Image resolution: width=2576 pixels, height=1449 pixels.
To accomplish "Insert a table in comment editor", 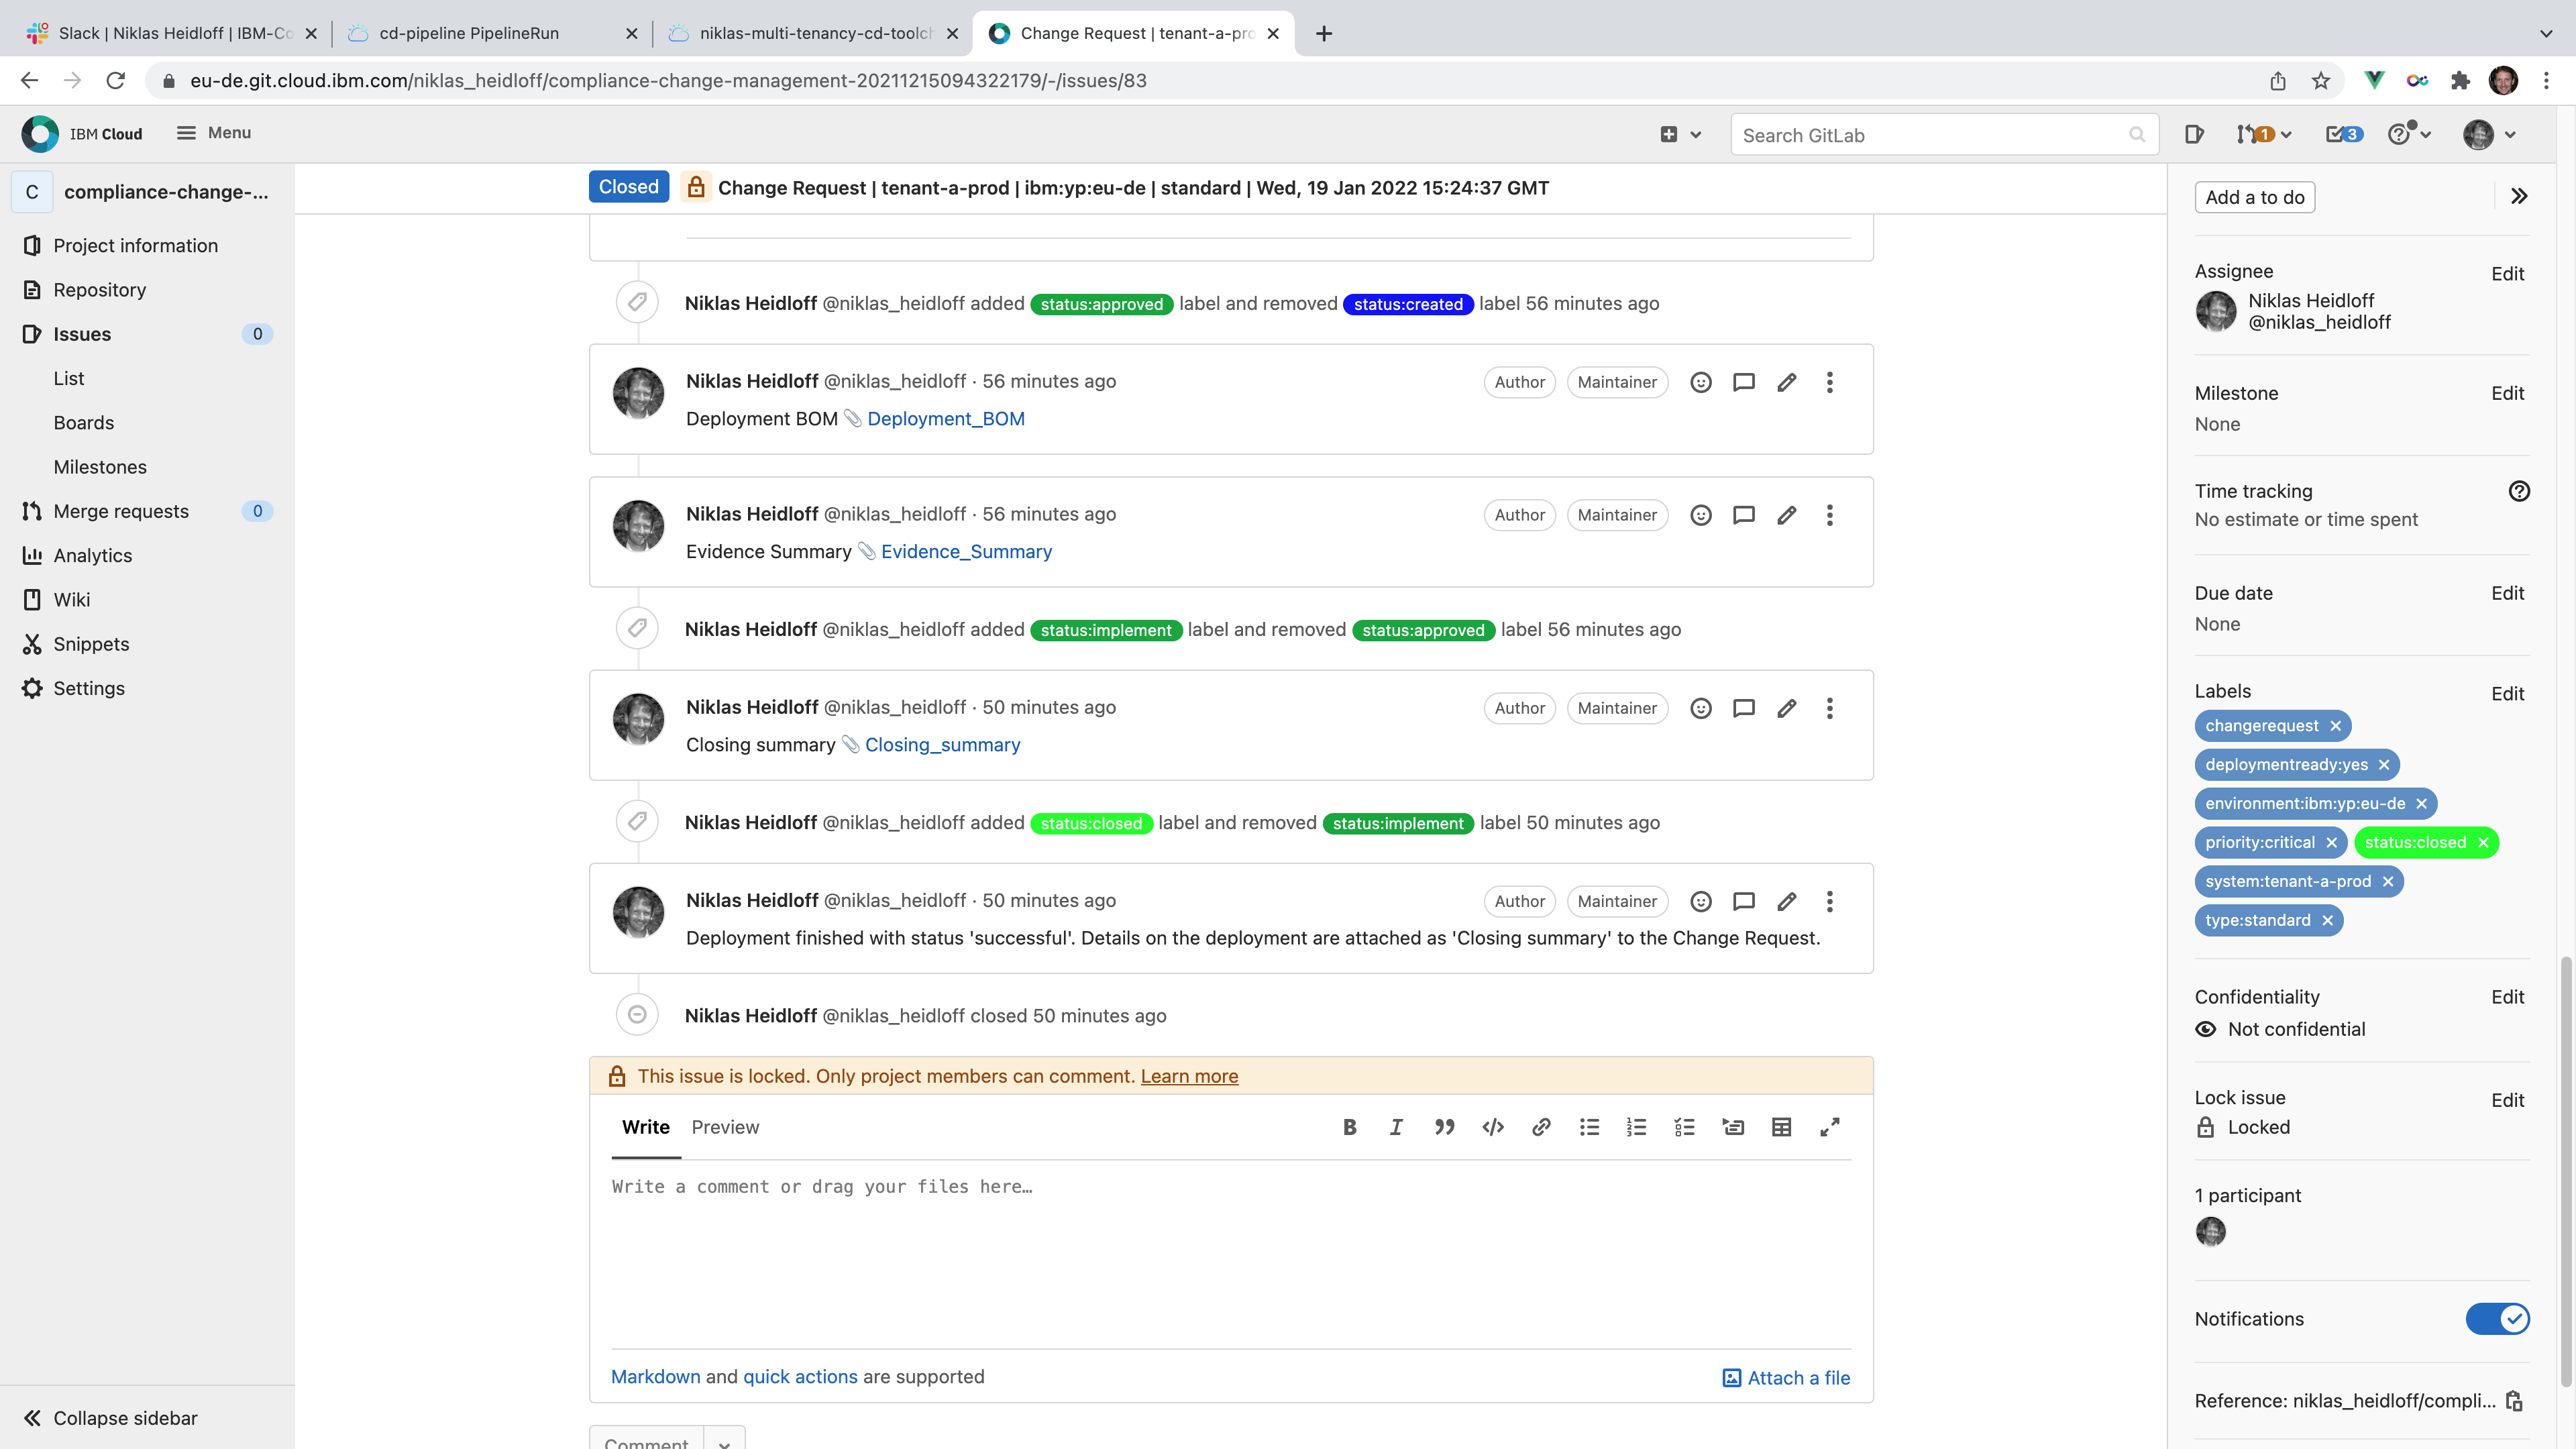I will pos(1781,1127).
